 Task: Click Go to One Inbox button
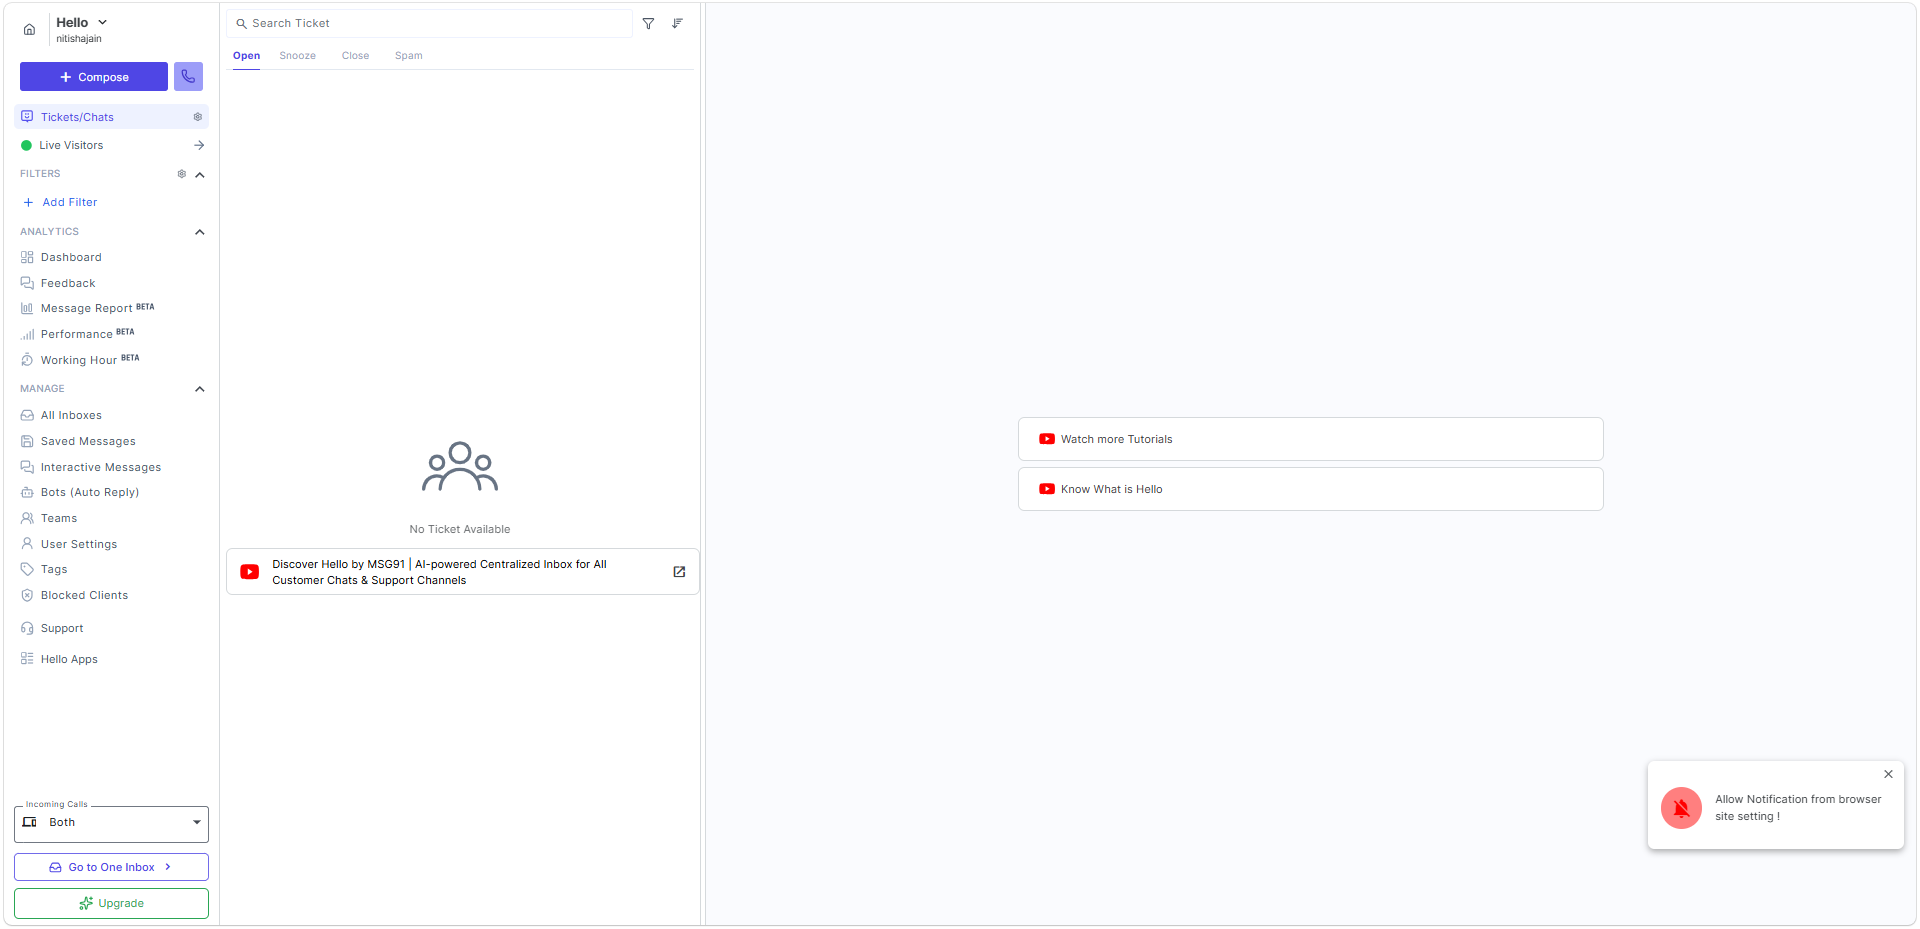click(111, 867)
